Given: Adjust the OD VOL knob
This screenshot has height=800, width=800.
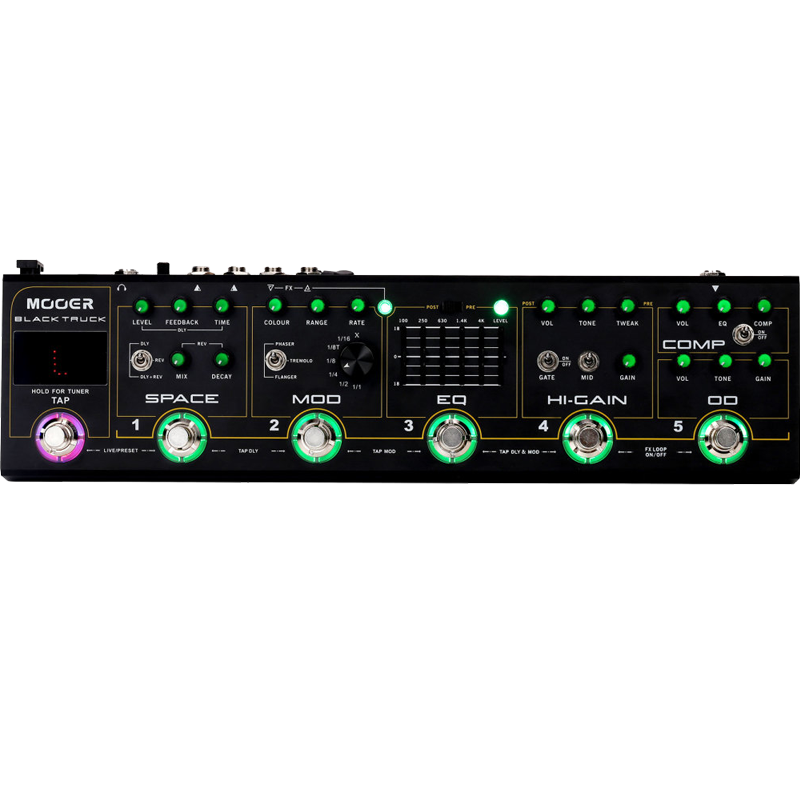Looking at the screenshot, I should [x=683, y=361].
